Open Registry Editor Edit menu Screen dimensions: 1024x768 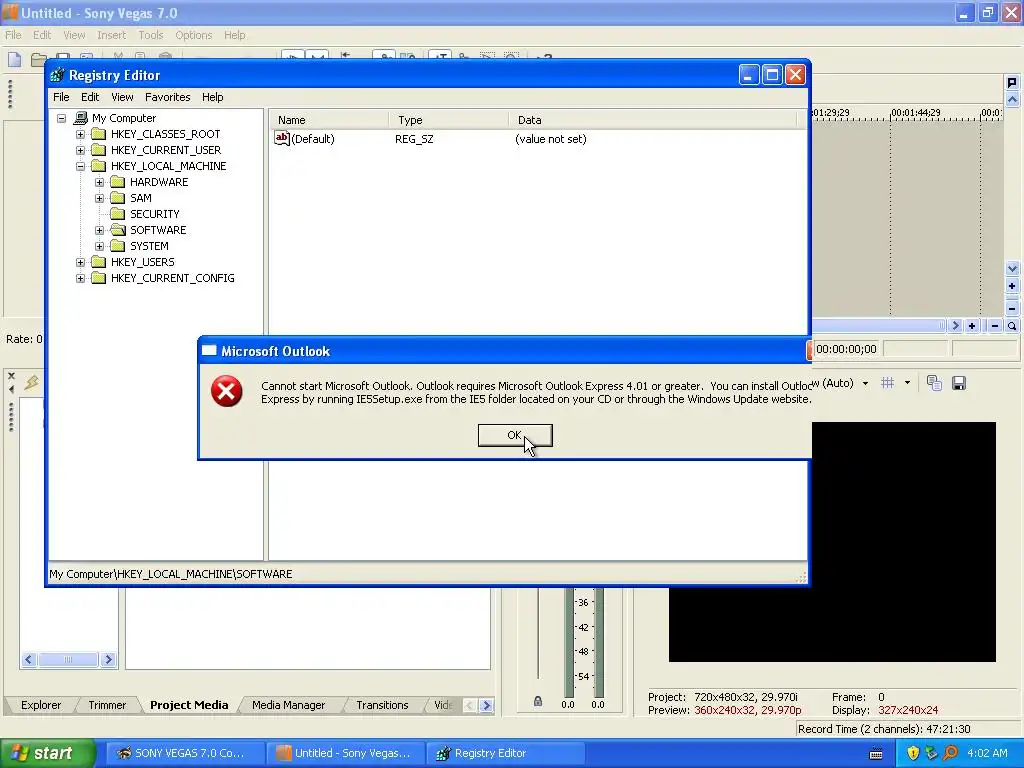tap(90, 97)
